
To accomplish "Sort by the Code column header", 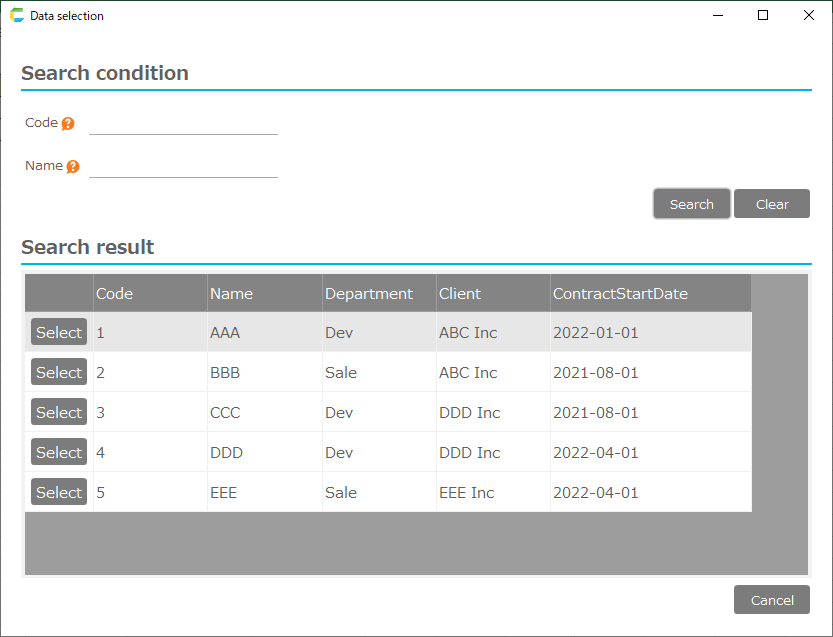I will [x=114, y=294].
